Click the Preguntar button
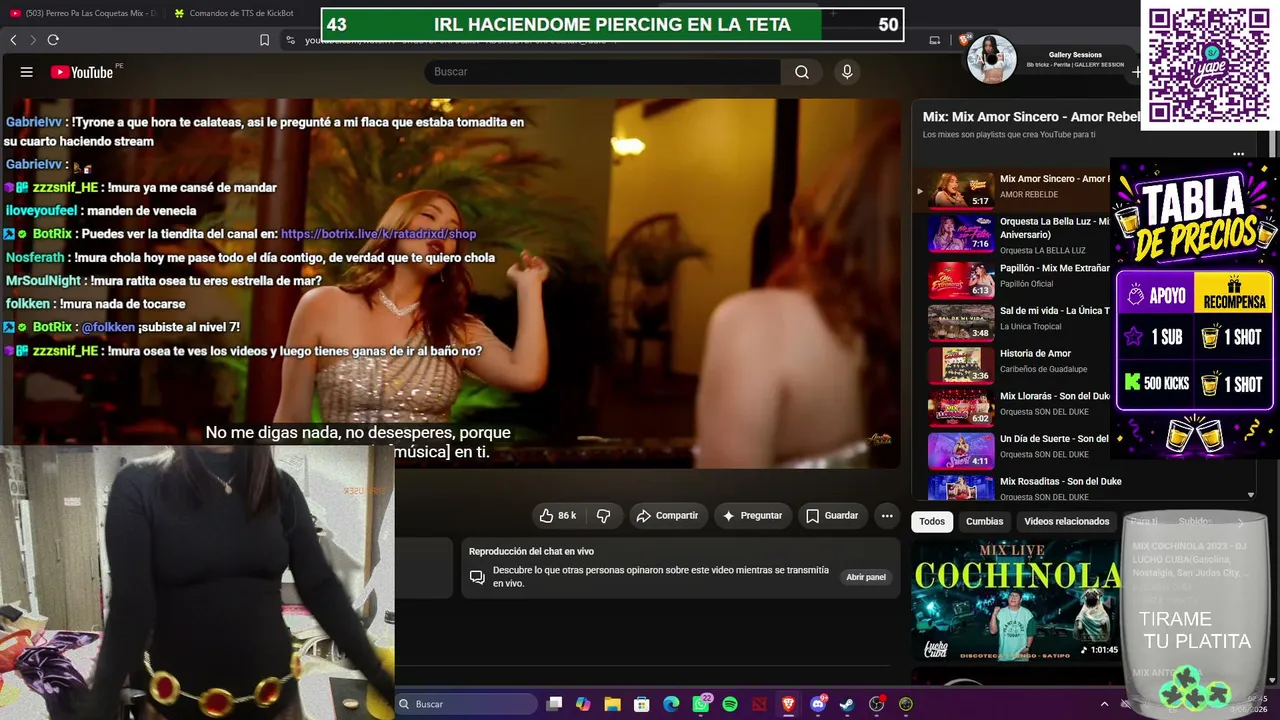This screenshot has height=720, width=1280. click(752, 516)
